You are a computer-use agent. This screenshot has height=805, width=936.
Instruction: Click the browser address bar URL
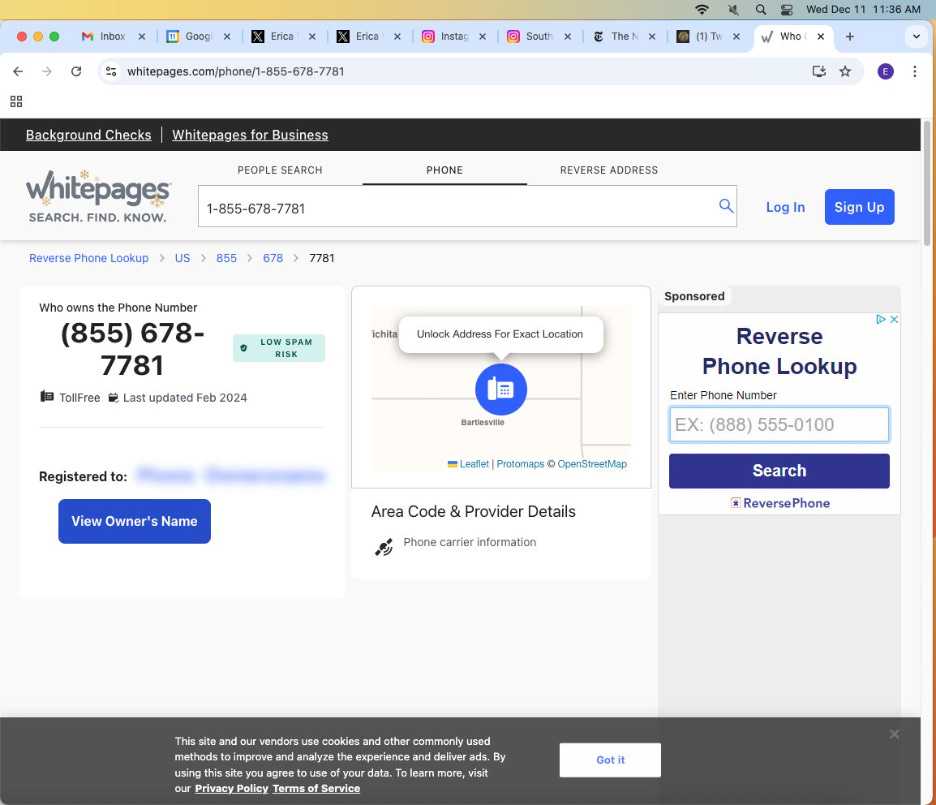[235, 72]
